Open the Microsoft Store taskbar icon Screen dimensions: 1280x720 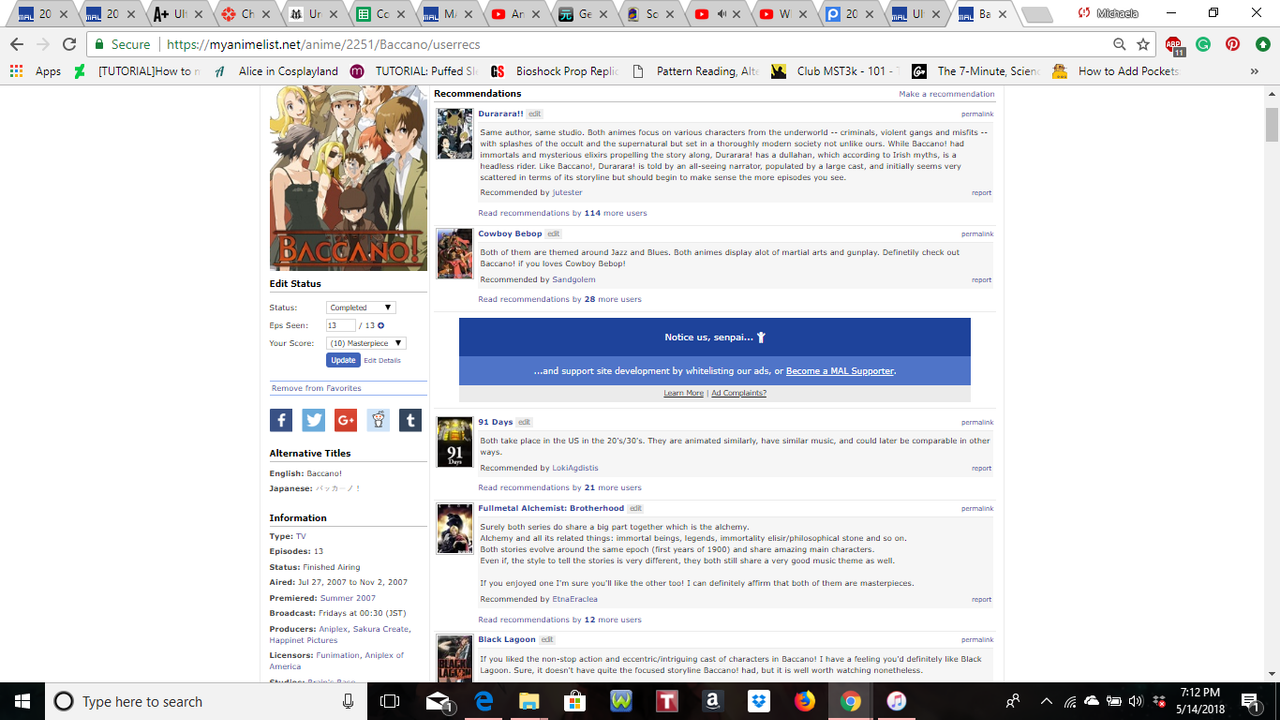[574, 701]
